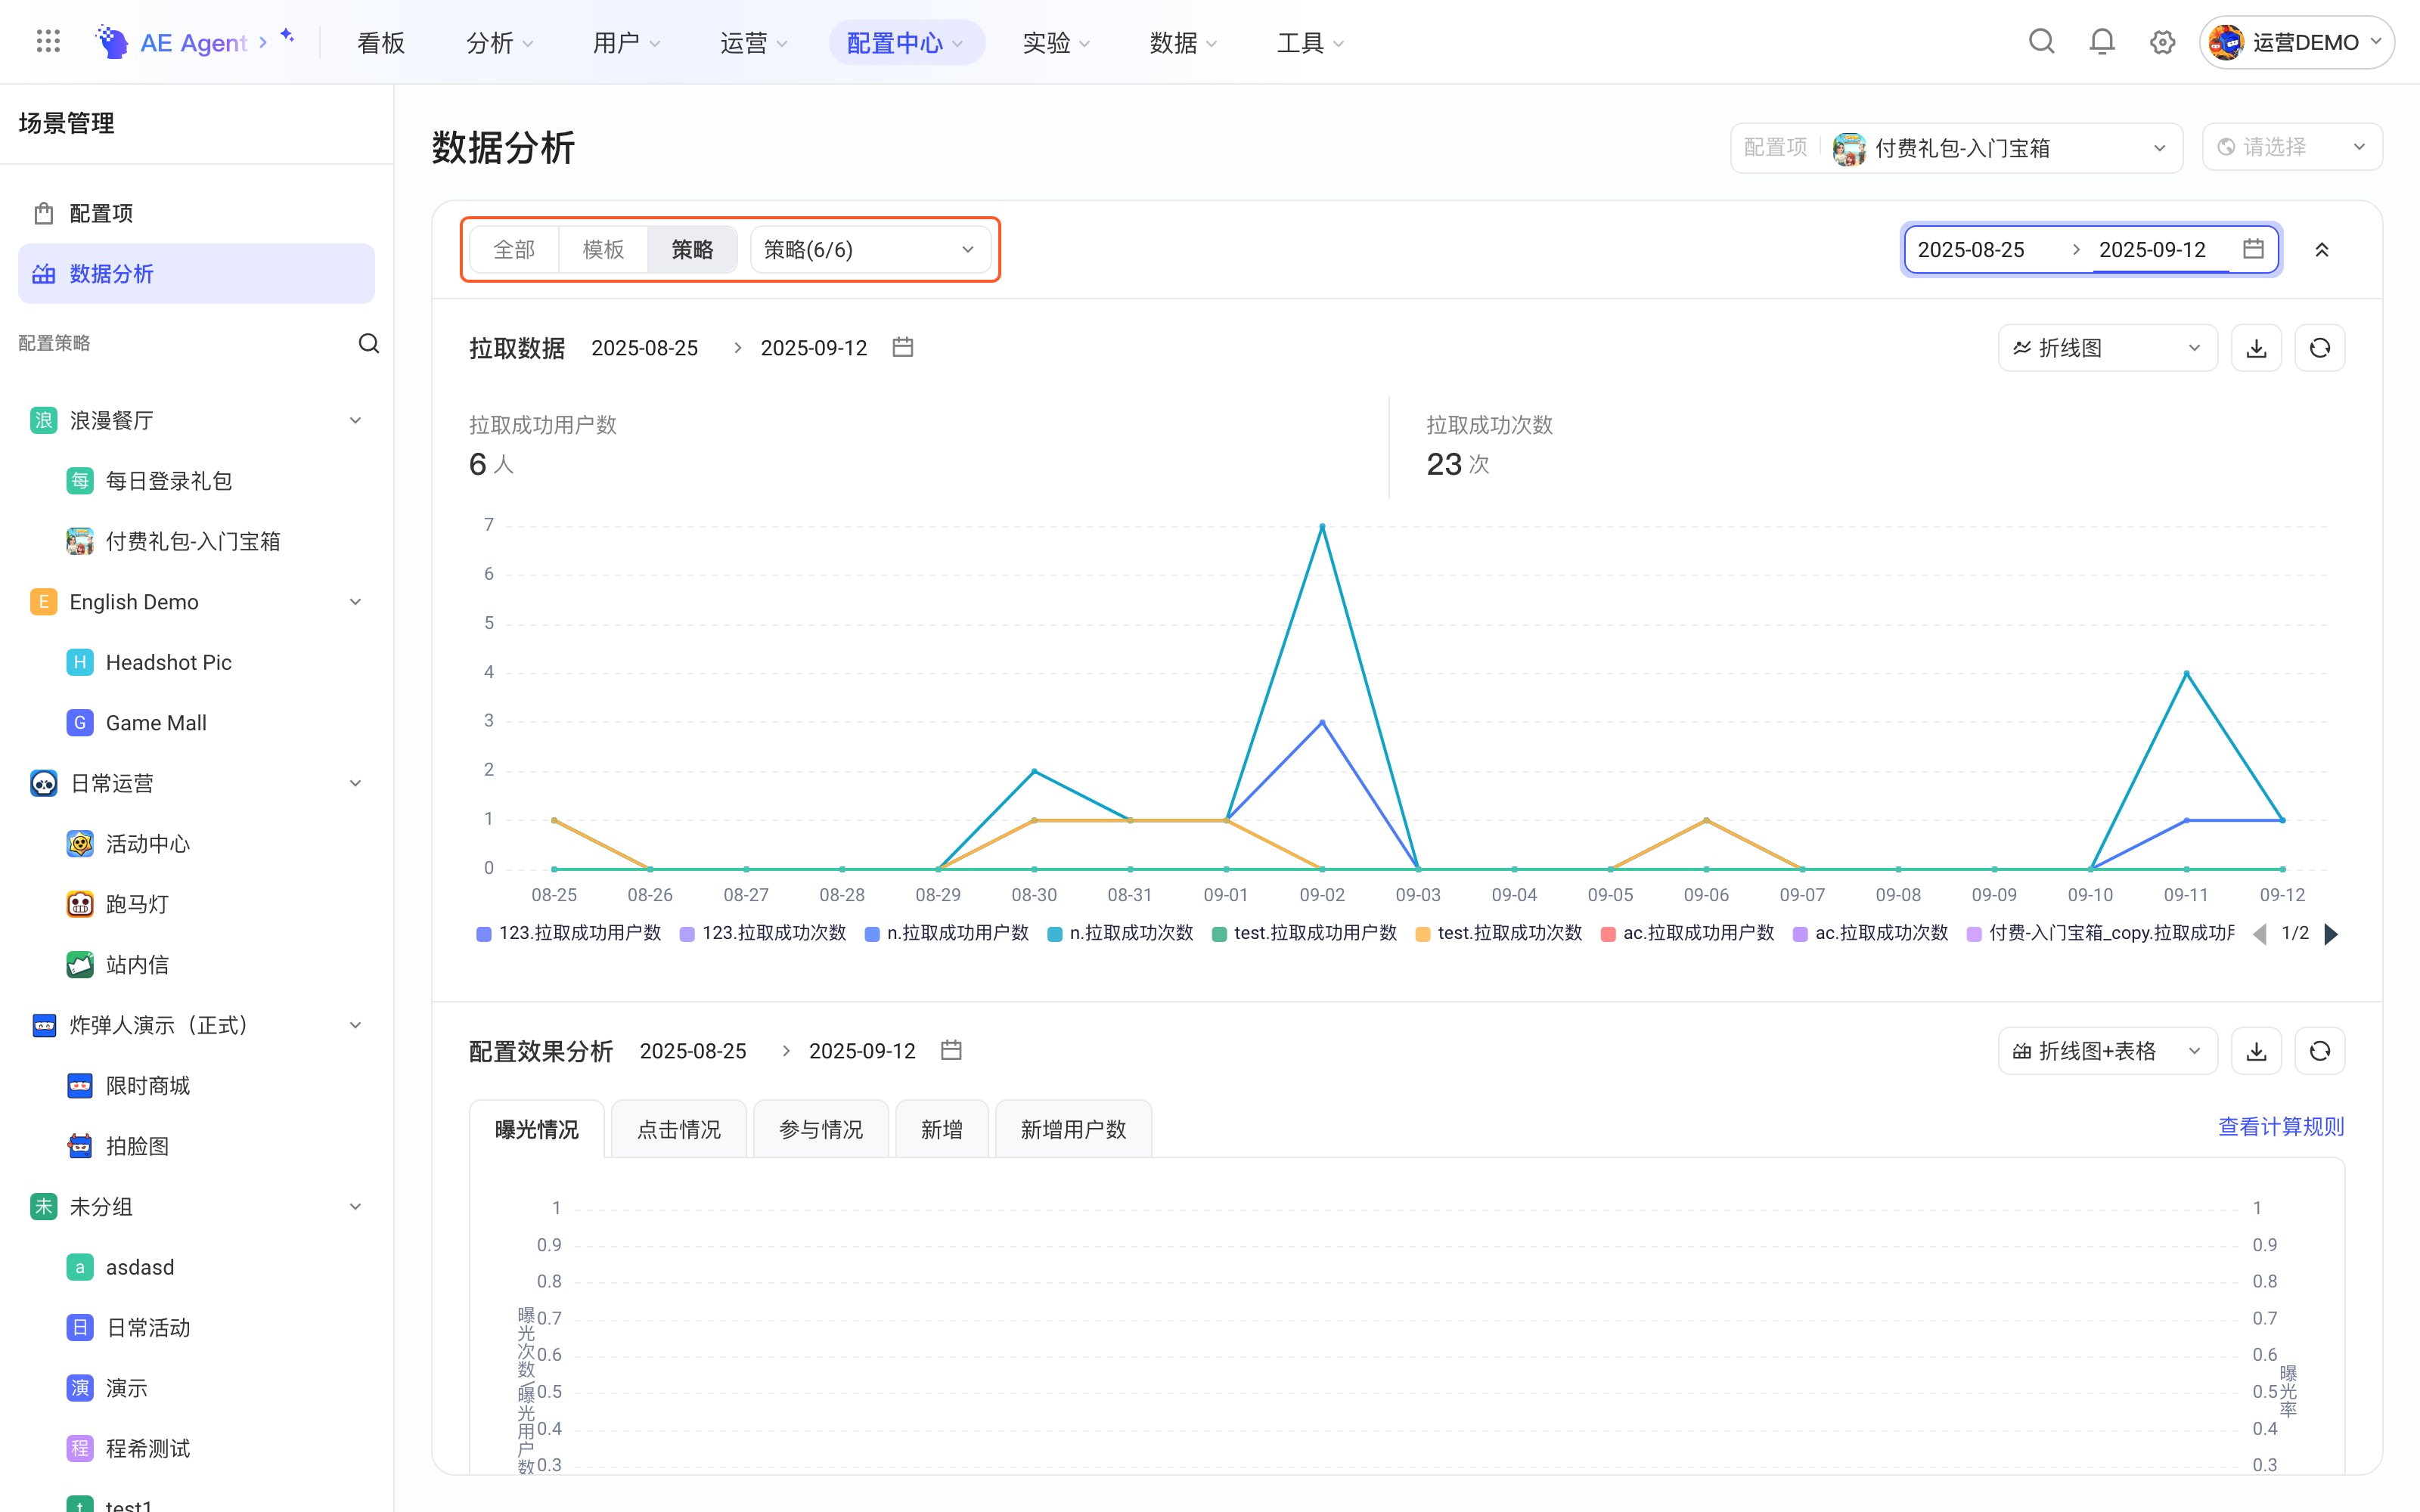Screen dimensions: 2420x1512
Task: Collapse the 炸弹人演示（正式） group
Action: (355, 1025)
